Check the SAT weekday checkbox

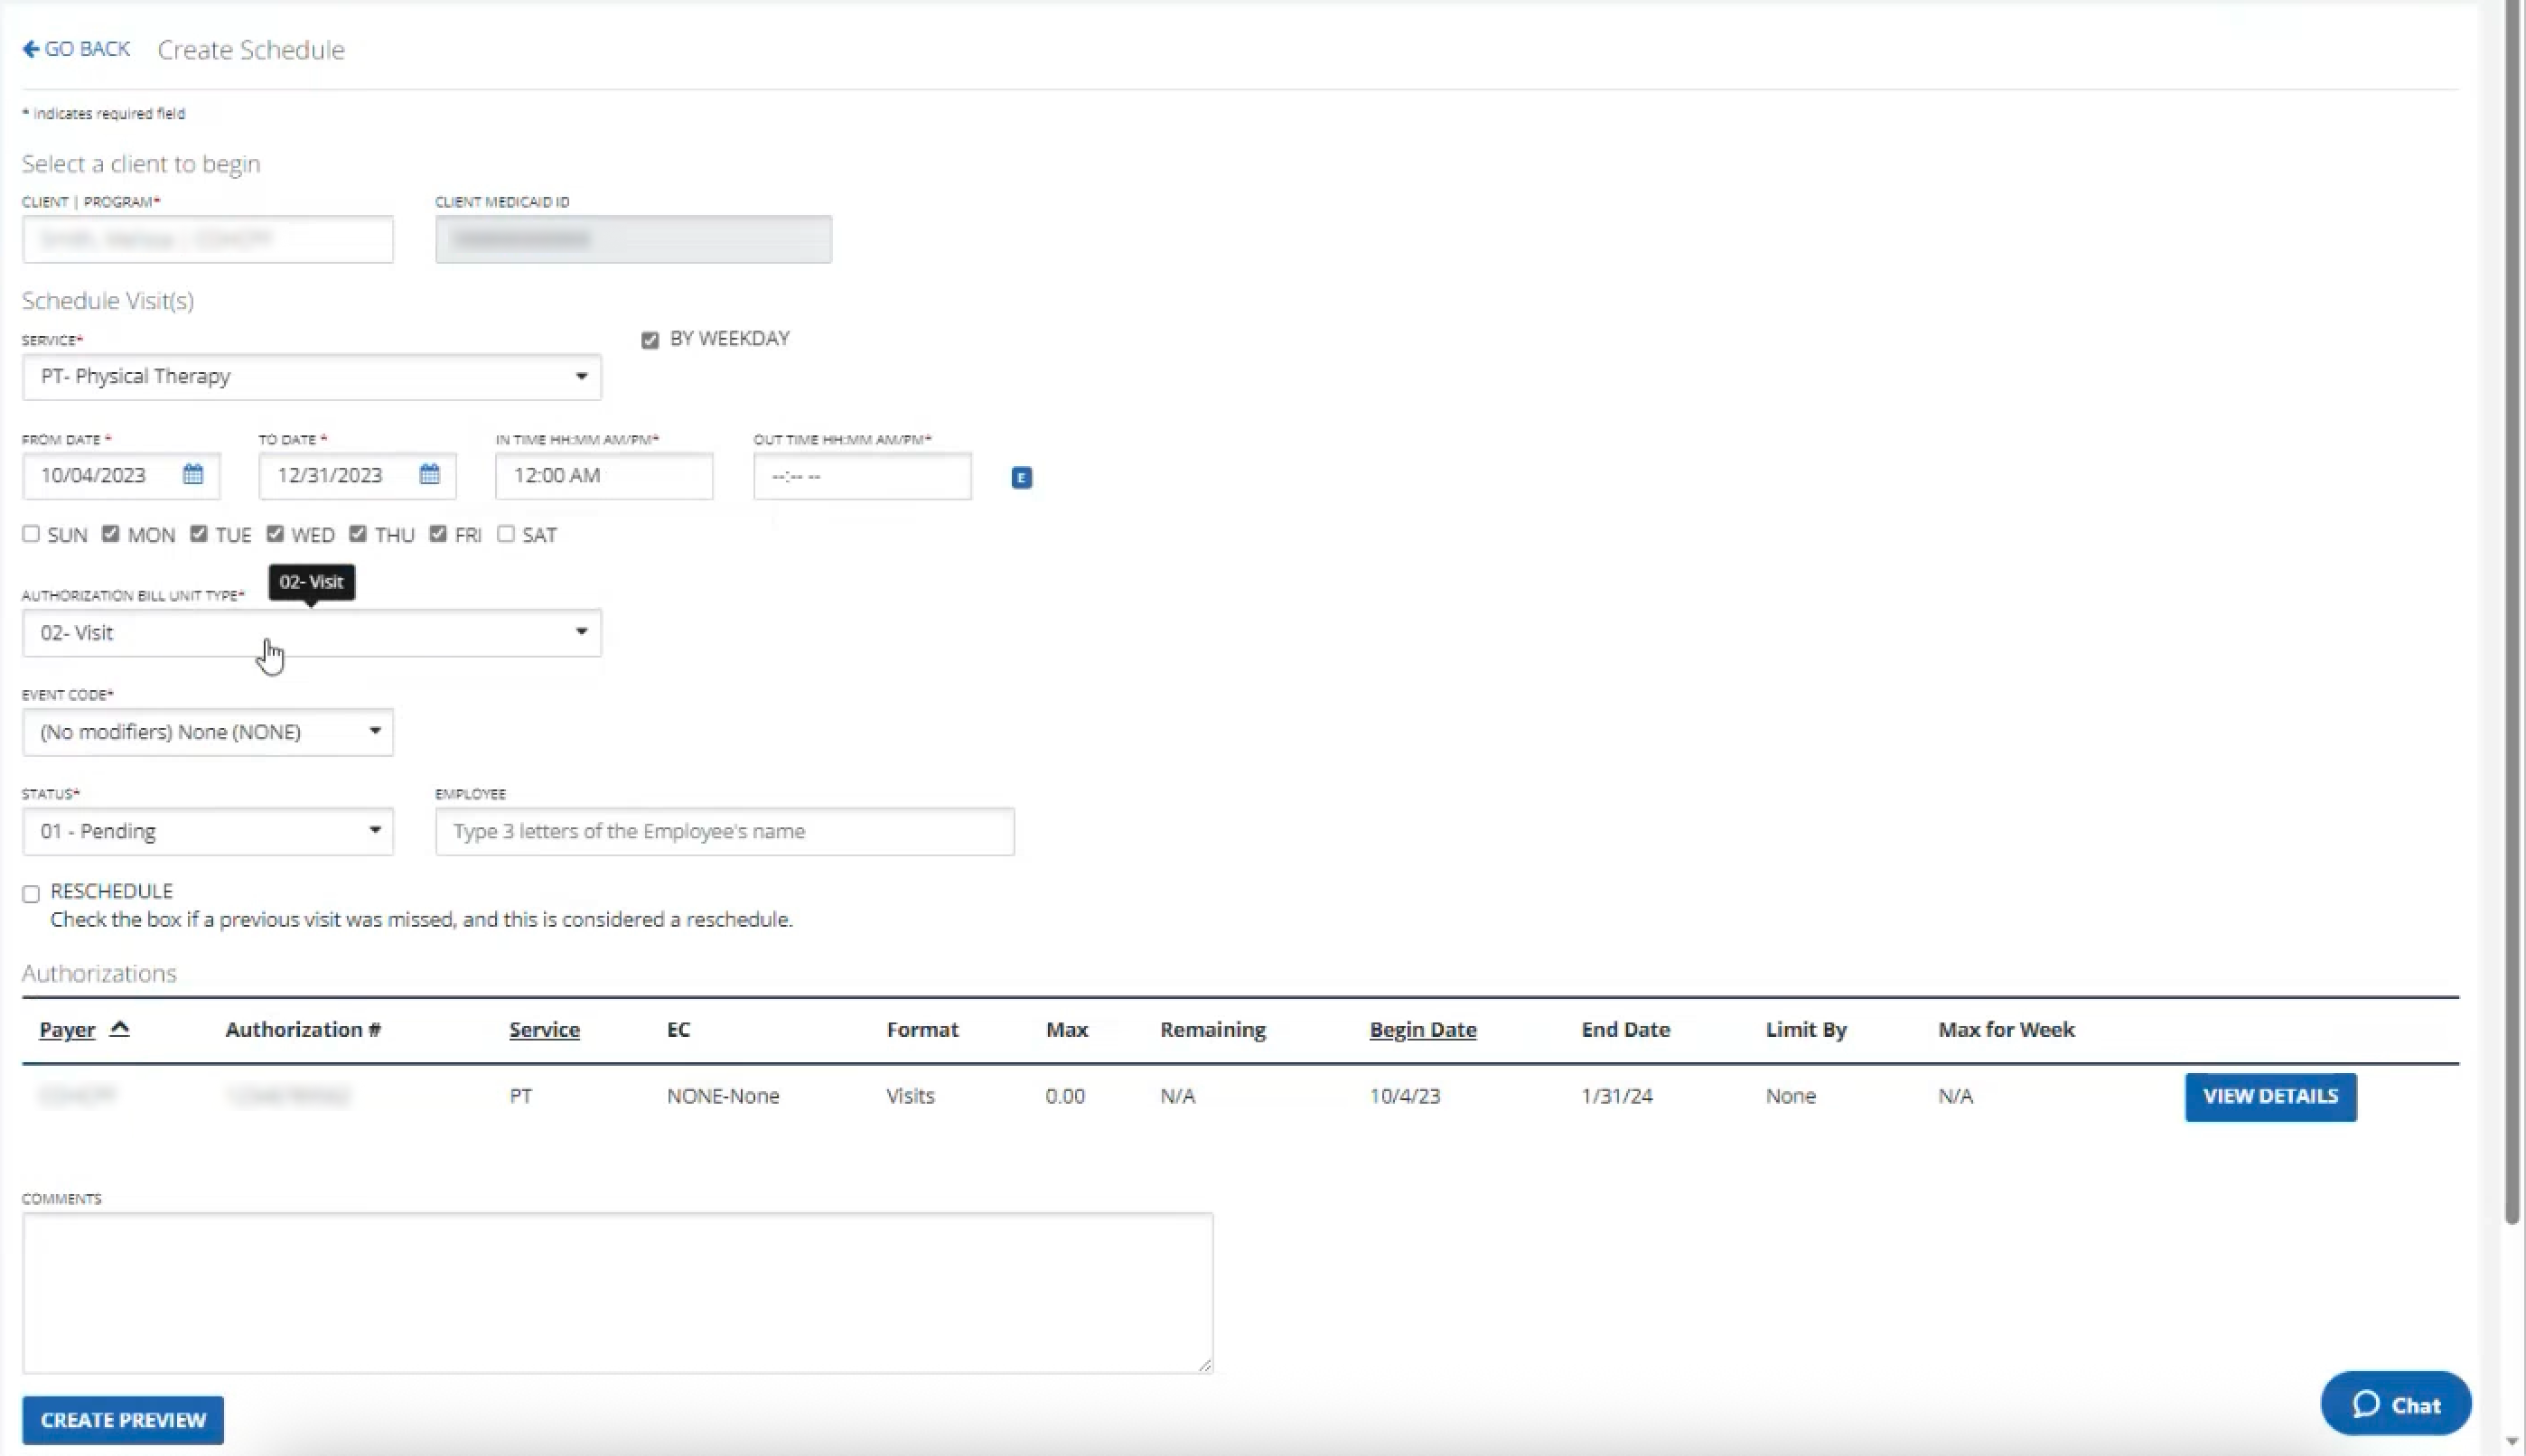pyautogui.click(x=506, y=534)
